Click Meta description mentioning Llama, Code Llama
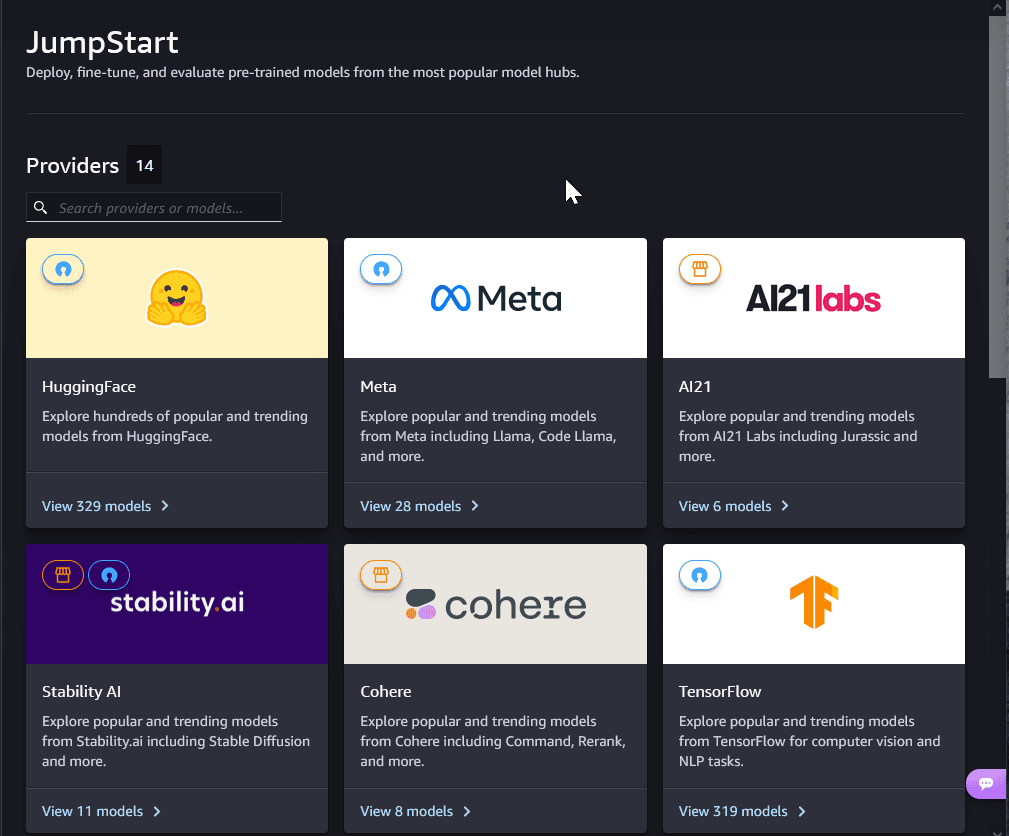Image resolution: width=1009 pixels, height=836 pixels. [x=488, y=436]
